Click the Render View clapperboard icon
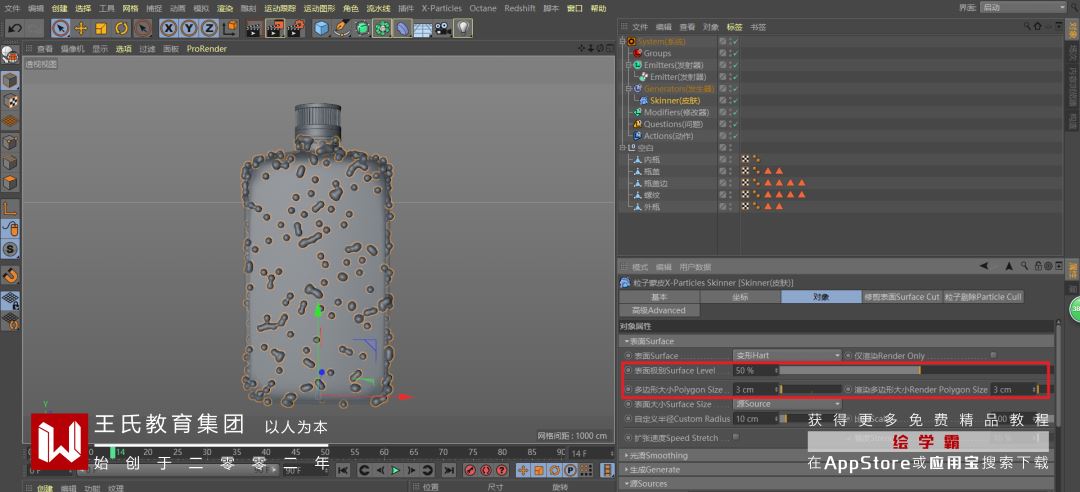The height and width of the screenshot is (492, 1080). [x=252, y=28]
